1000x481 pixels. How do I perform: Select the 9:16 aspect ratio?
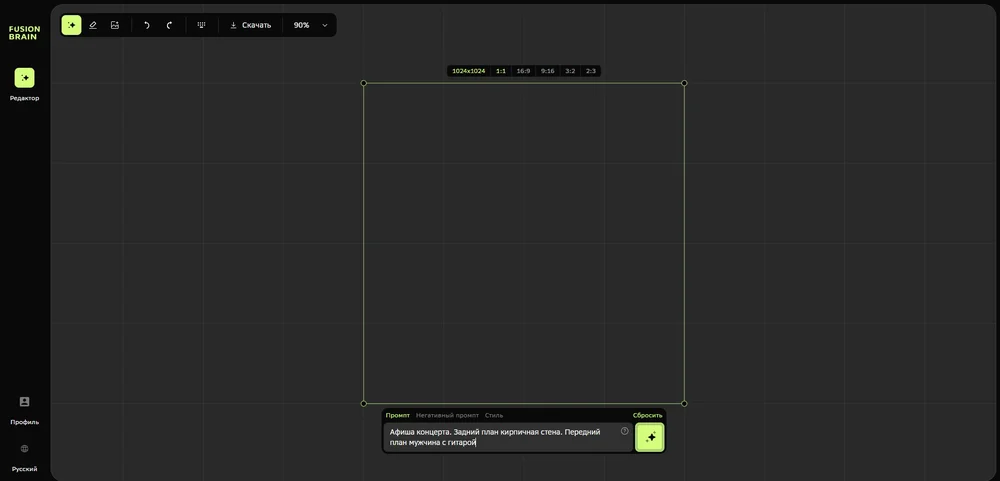[x=547, y=71]
